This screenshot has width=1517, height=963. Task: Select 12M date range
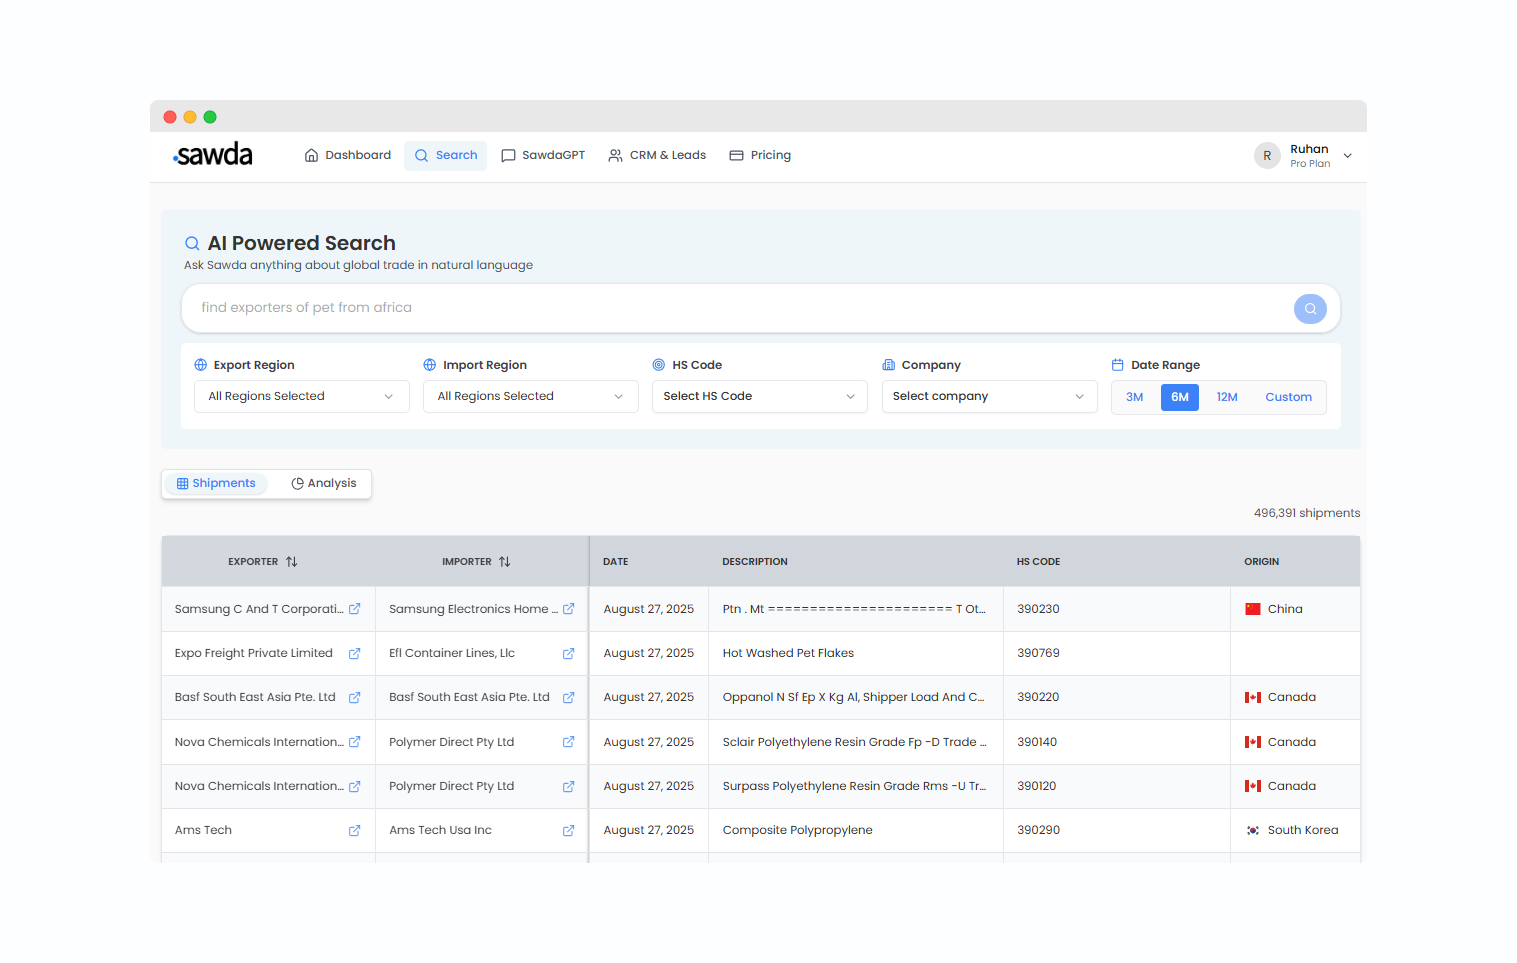[x=1227, y=397]
